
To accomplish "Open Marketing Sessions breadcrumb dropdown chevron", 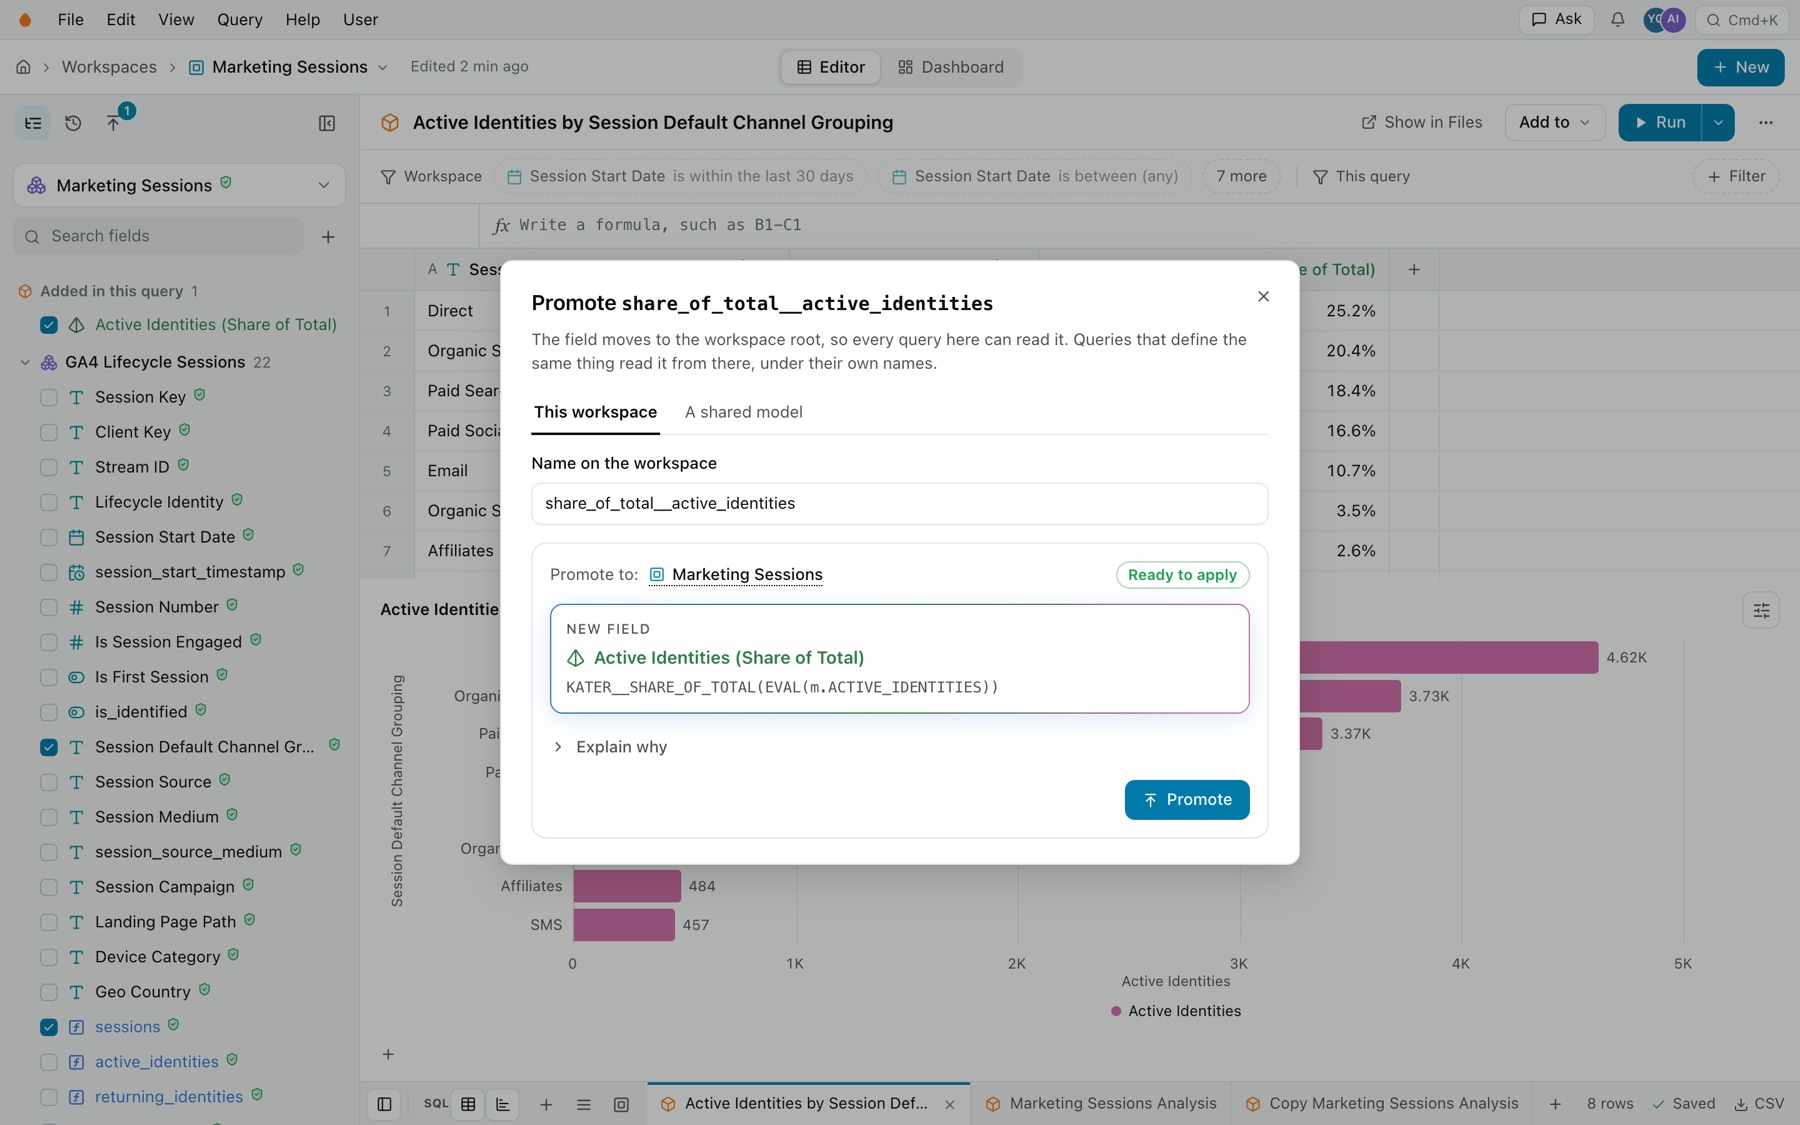I will coord(382,67).
